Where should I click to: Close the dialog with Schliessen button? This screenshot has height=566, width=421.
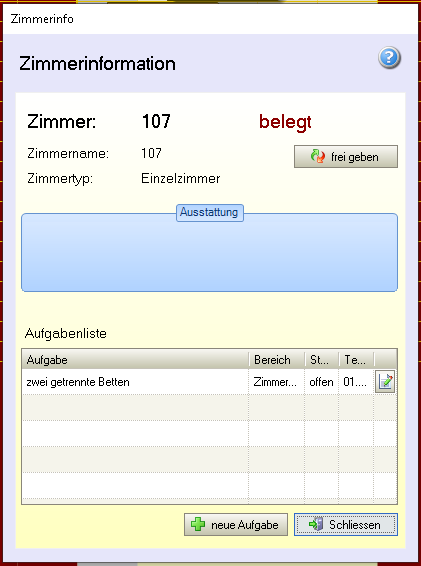click(x=346, y=524)
